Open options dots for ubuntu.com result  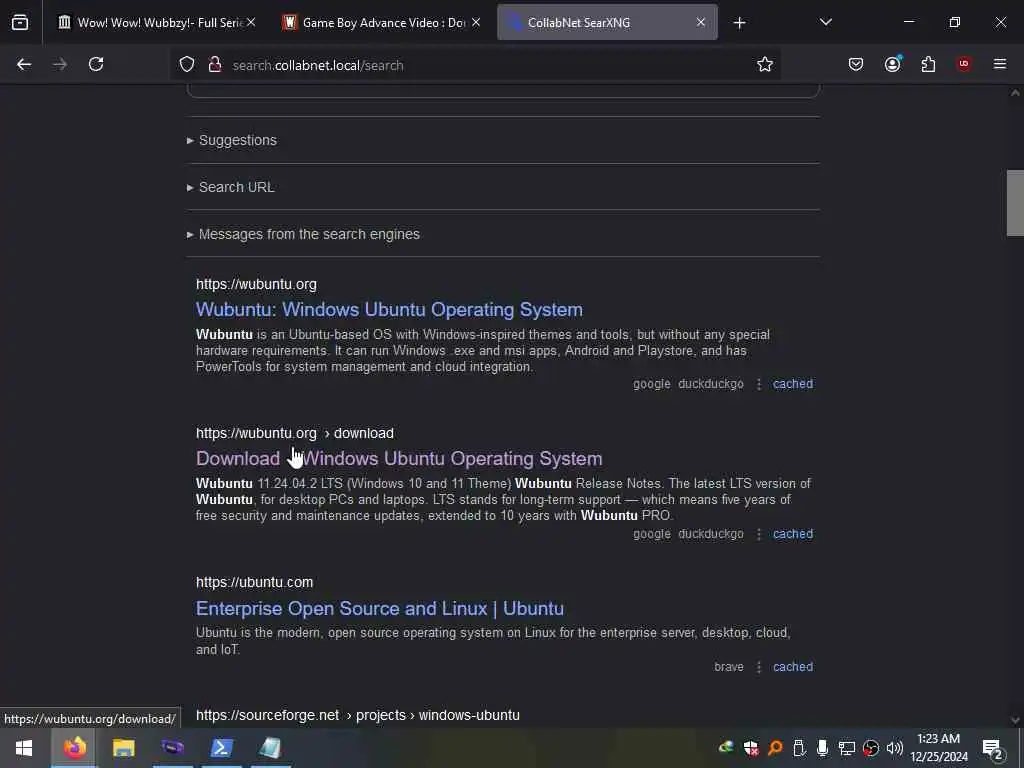[x=758, y=667]
